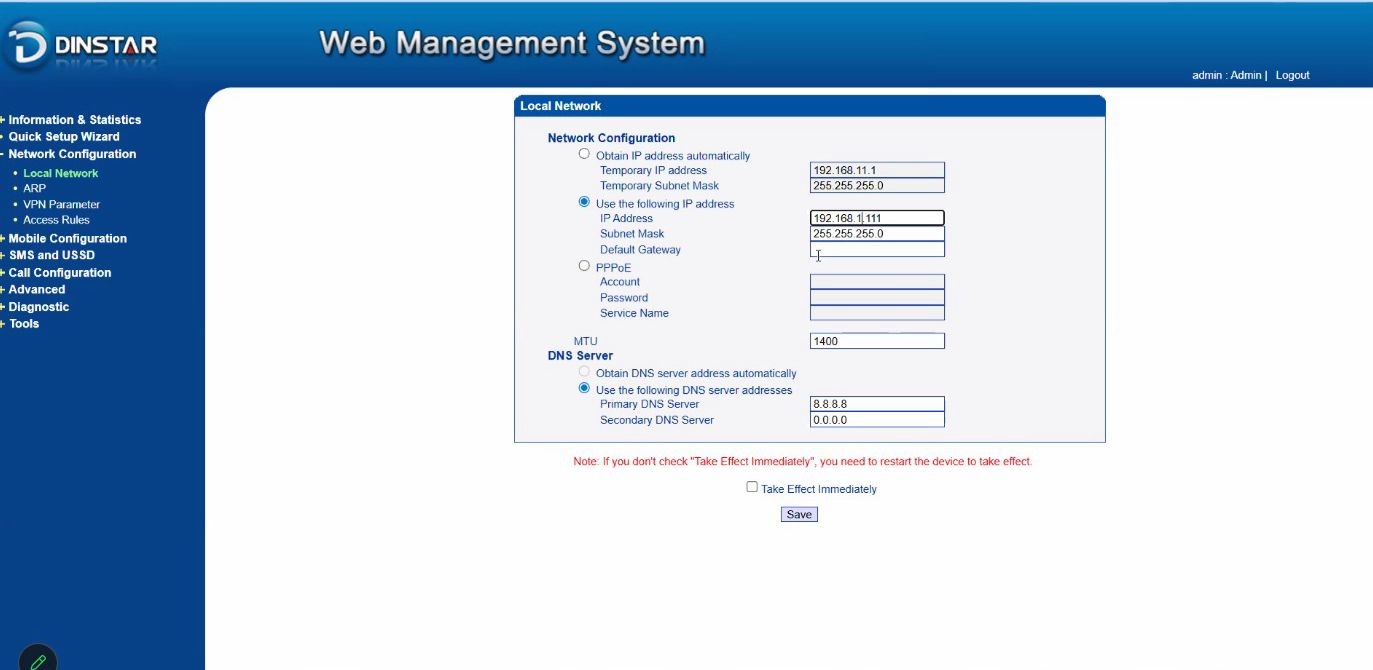1373x670 pixels.
Task: Enable the 'Take Effect Immediately' checkbox
Action: (752, 488)
